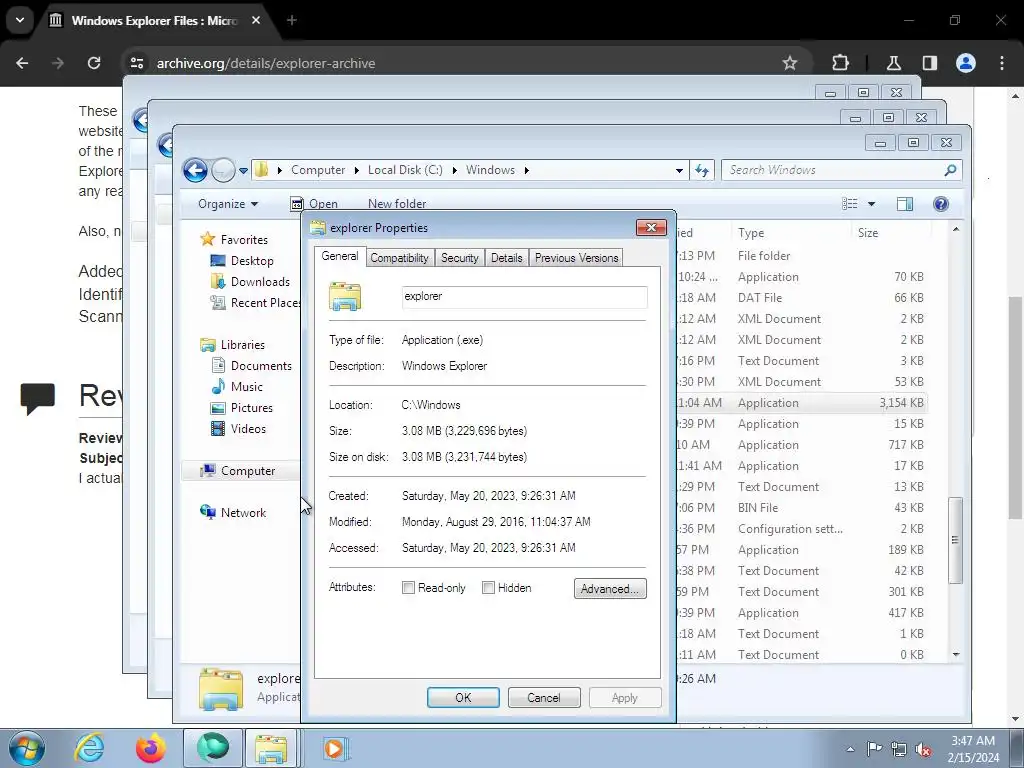Click New folder in the toolbar

point(397,204)
